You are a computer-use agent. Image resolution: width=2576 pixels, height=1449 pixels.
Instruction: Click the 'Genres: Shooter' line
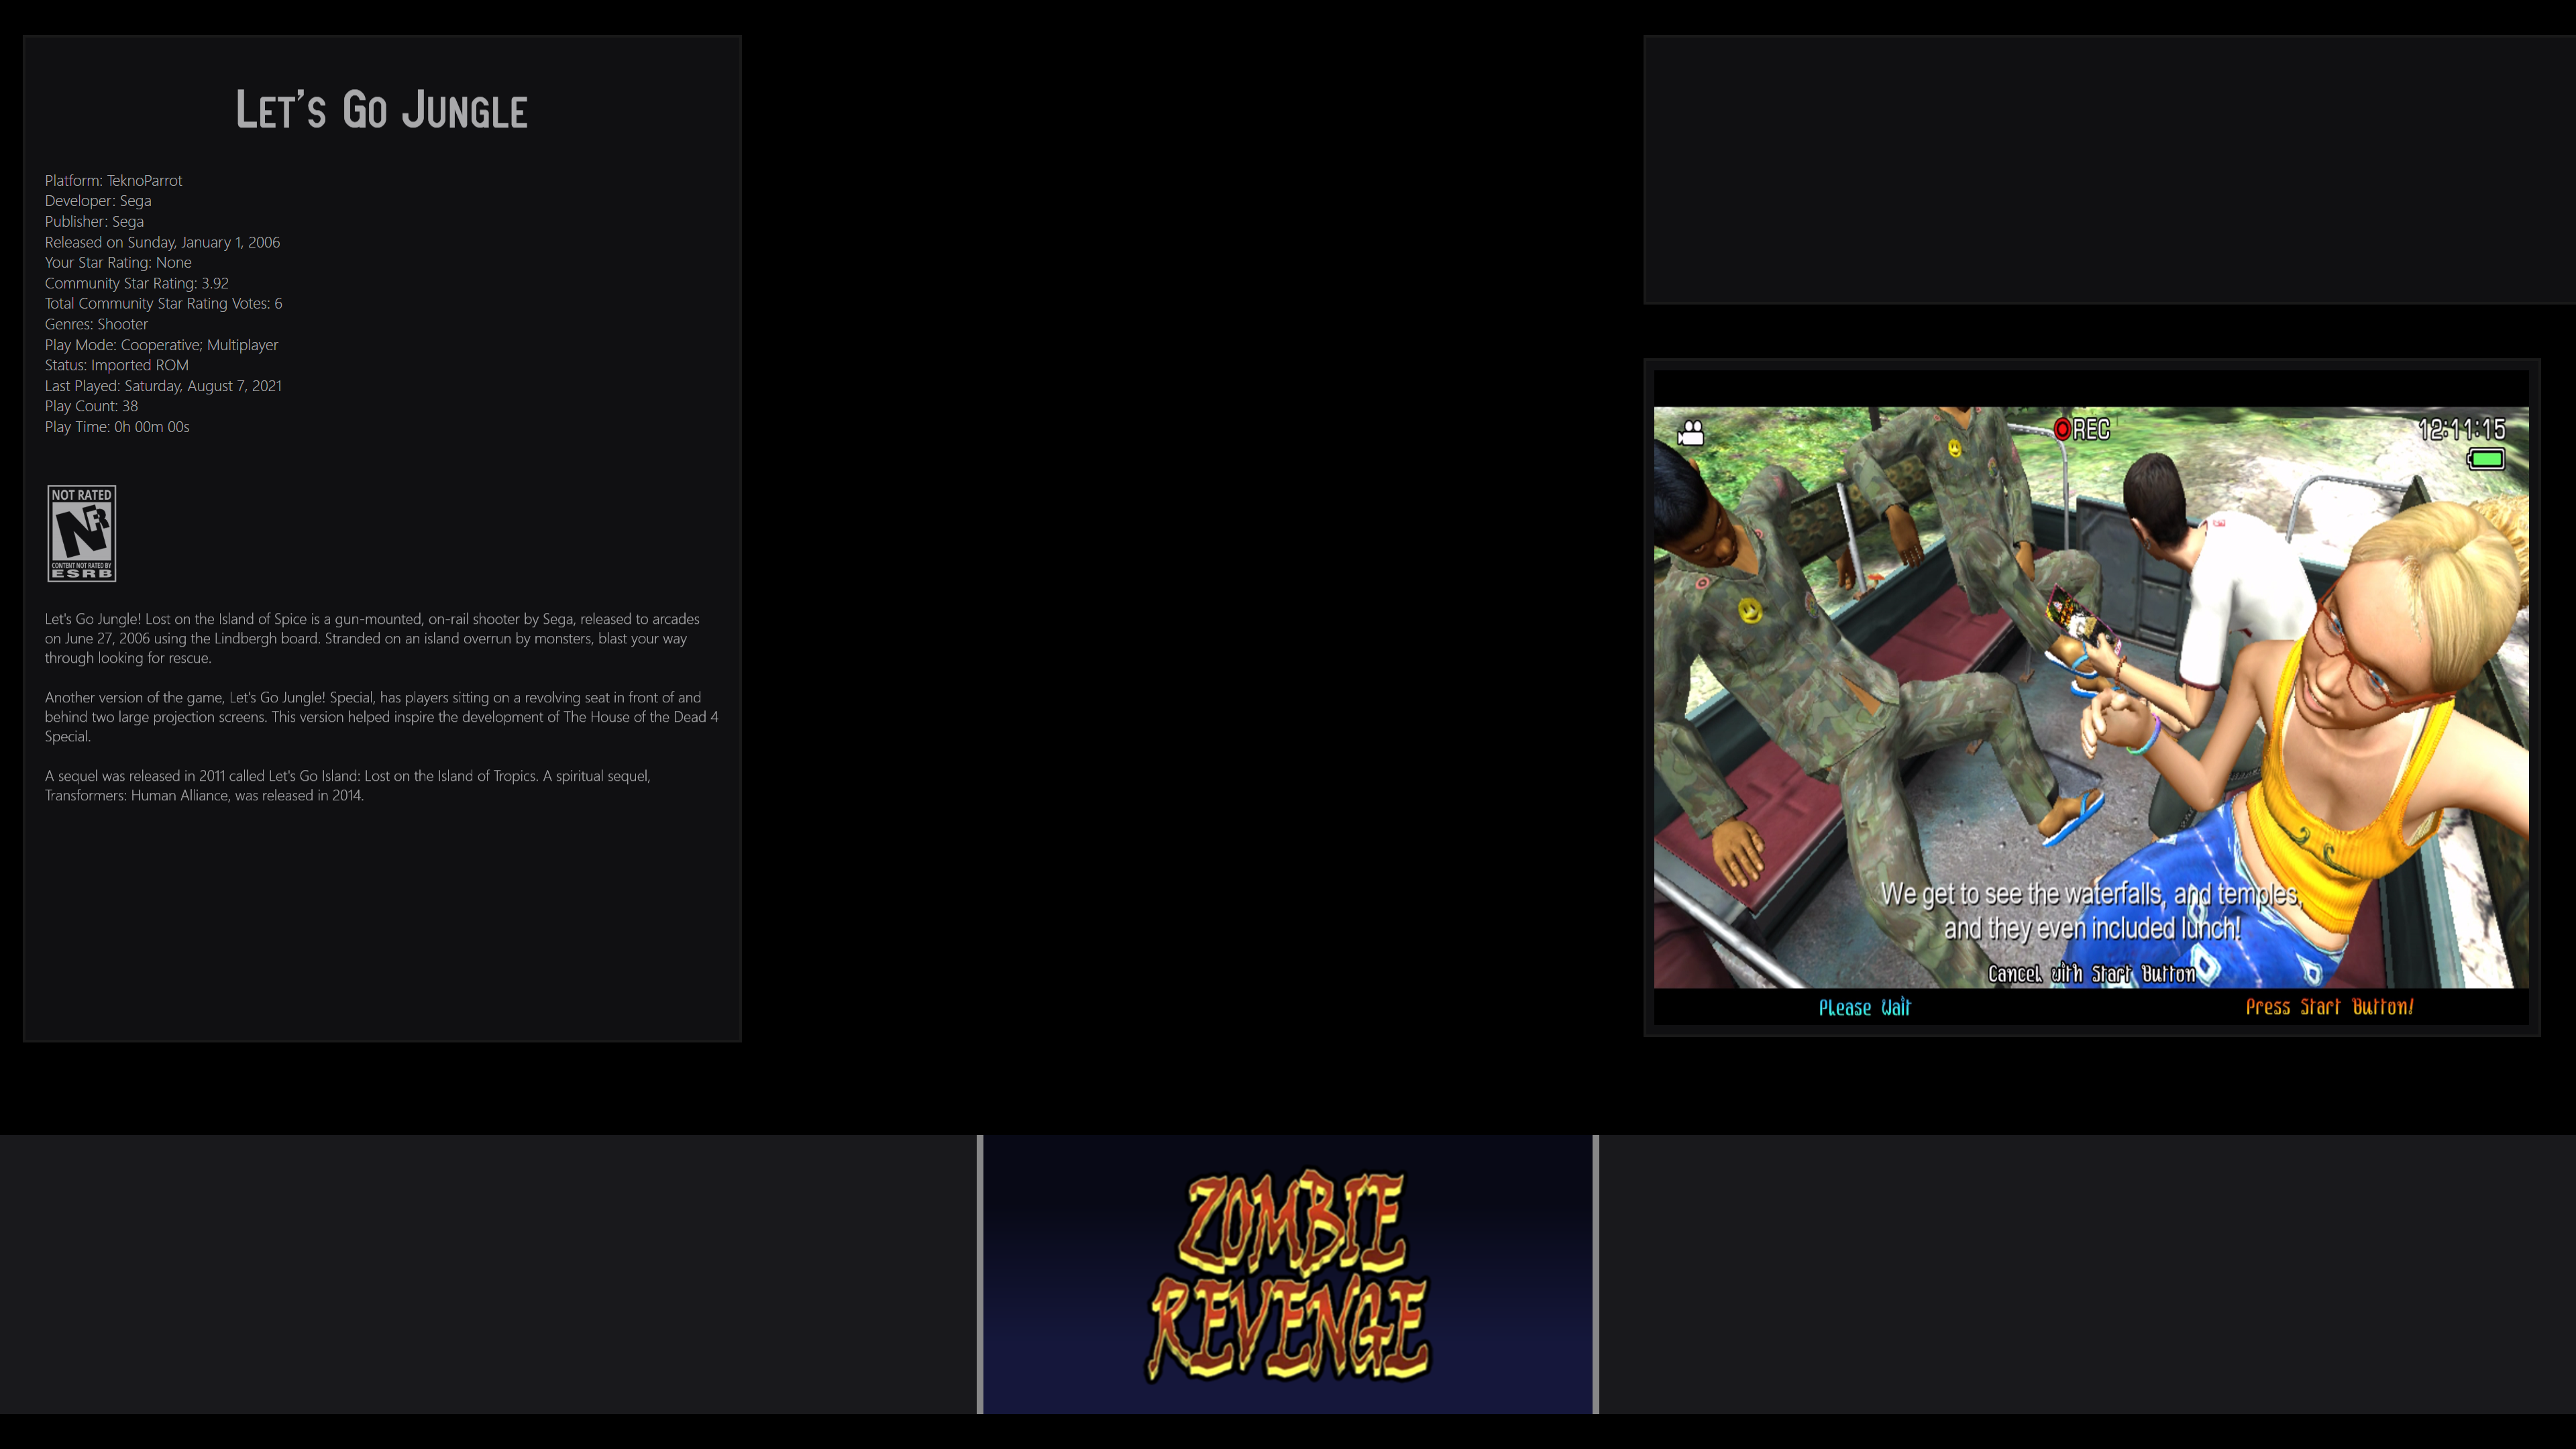tap(96, 324)
